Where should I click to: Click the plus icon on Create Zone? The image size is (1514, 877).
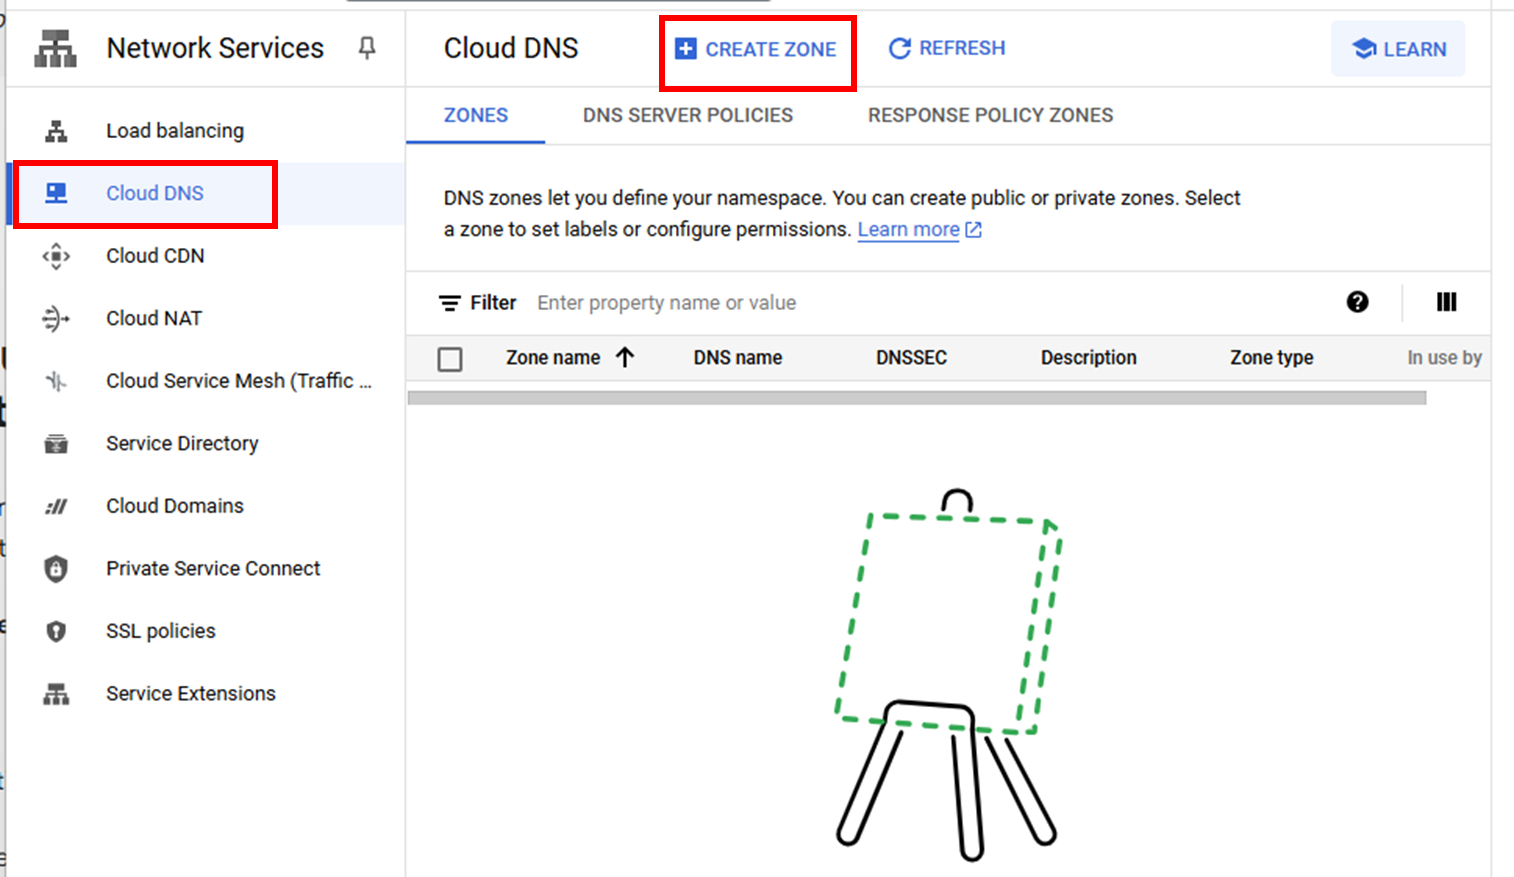686,49
